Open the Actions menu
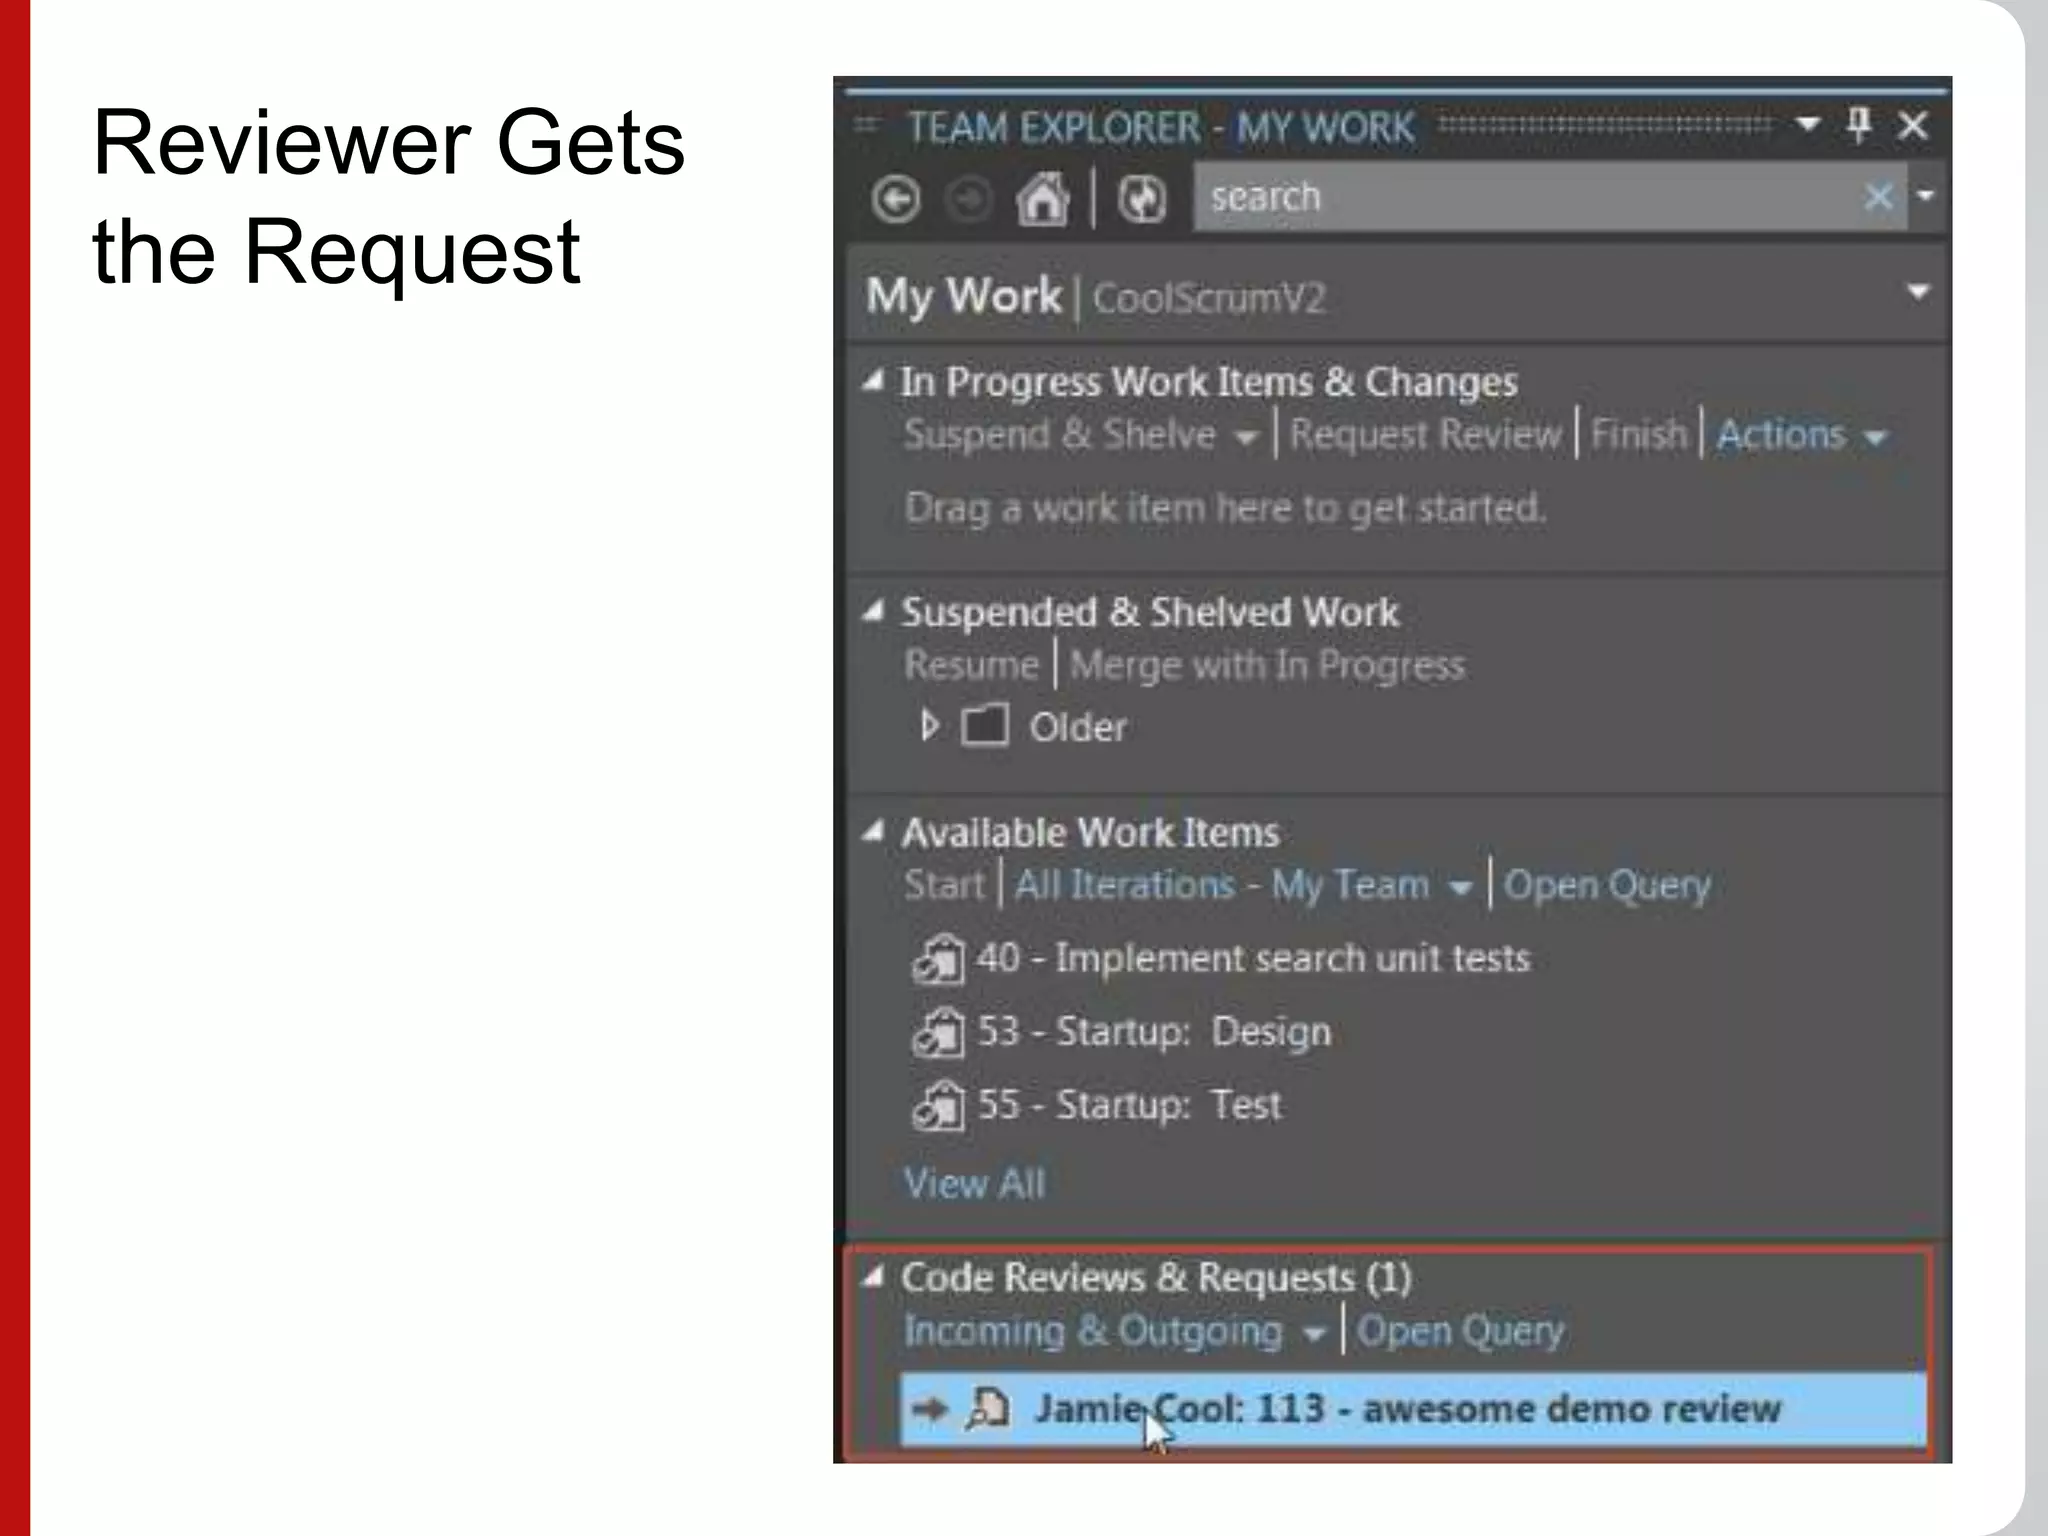 (x=1801, y=435)
